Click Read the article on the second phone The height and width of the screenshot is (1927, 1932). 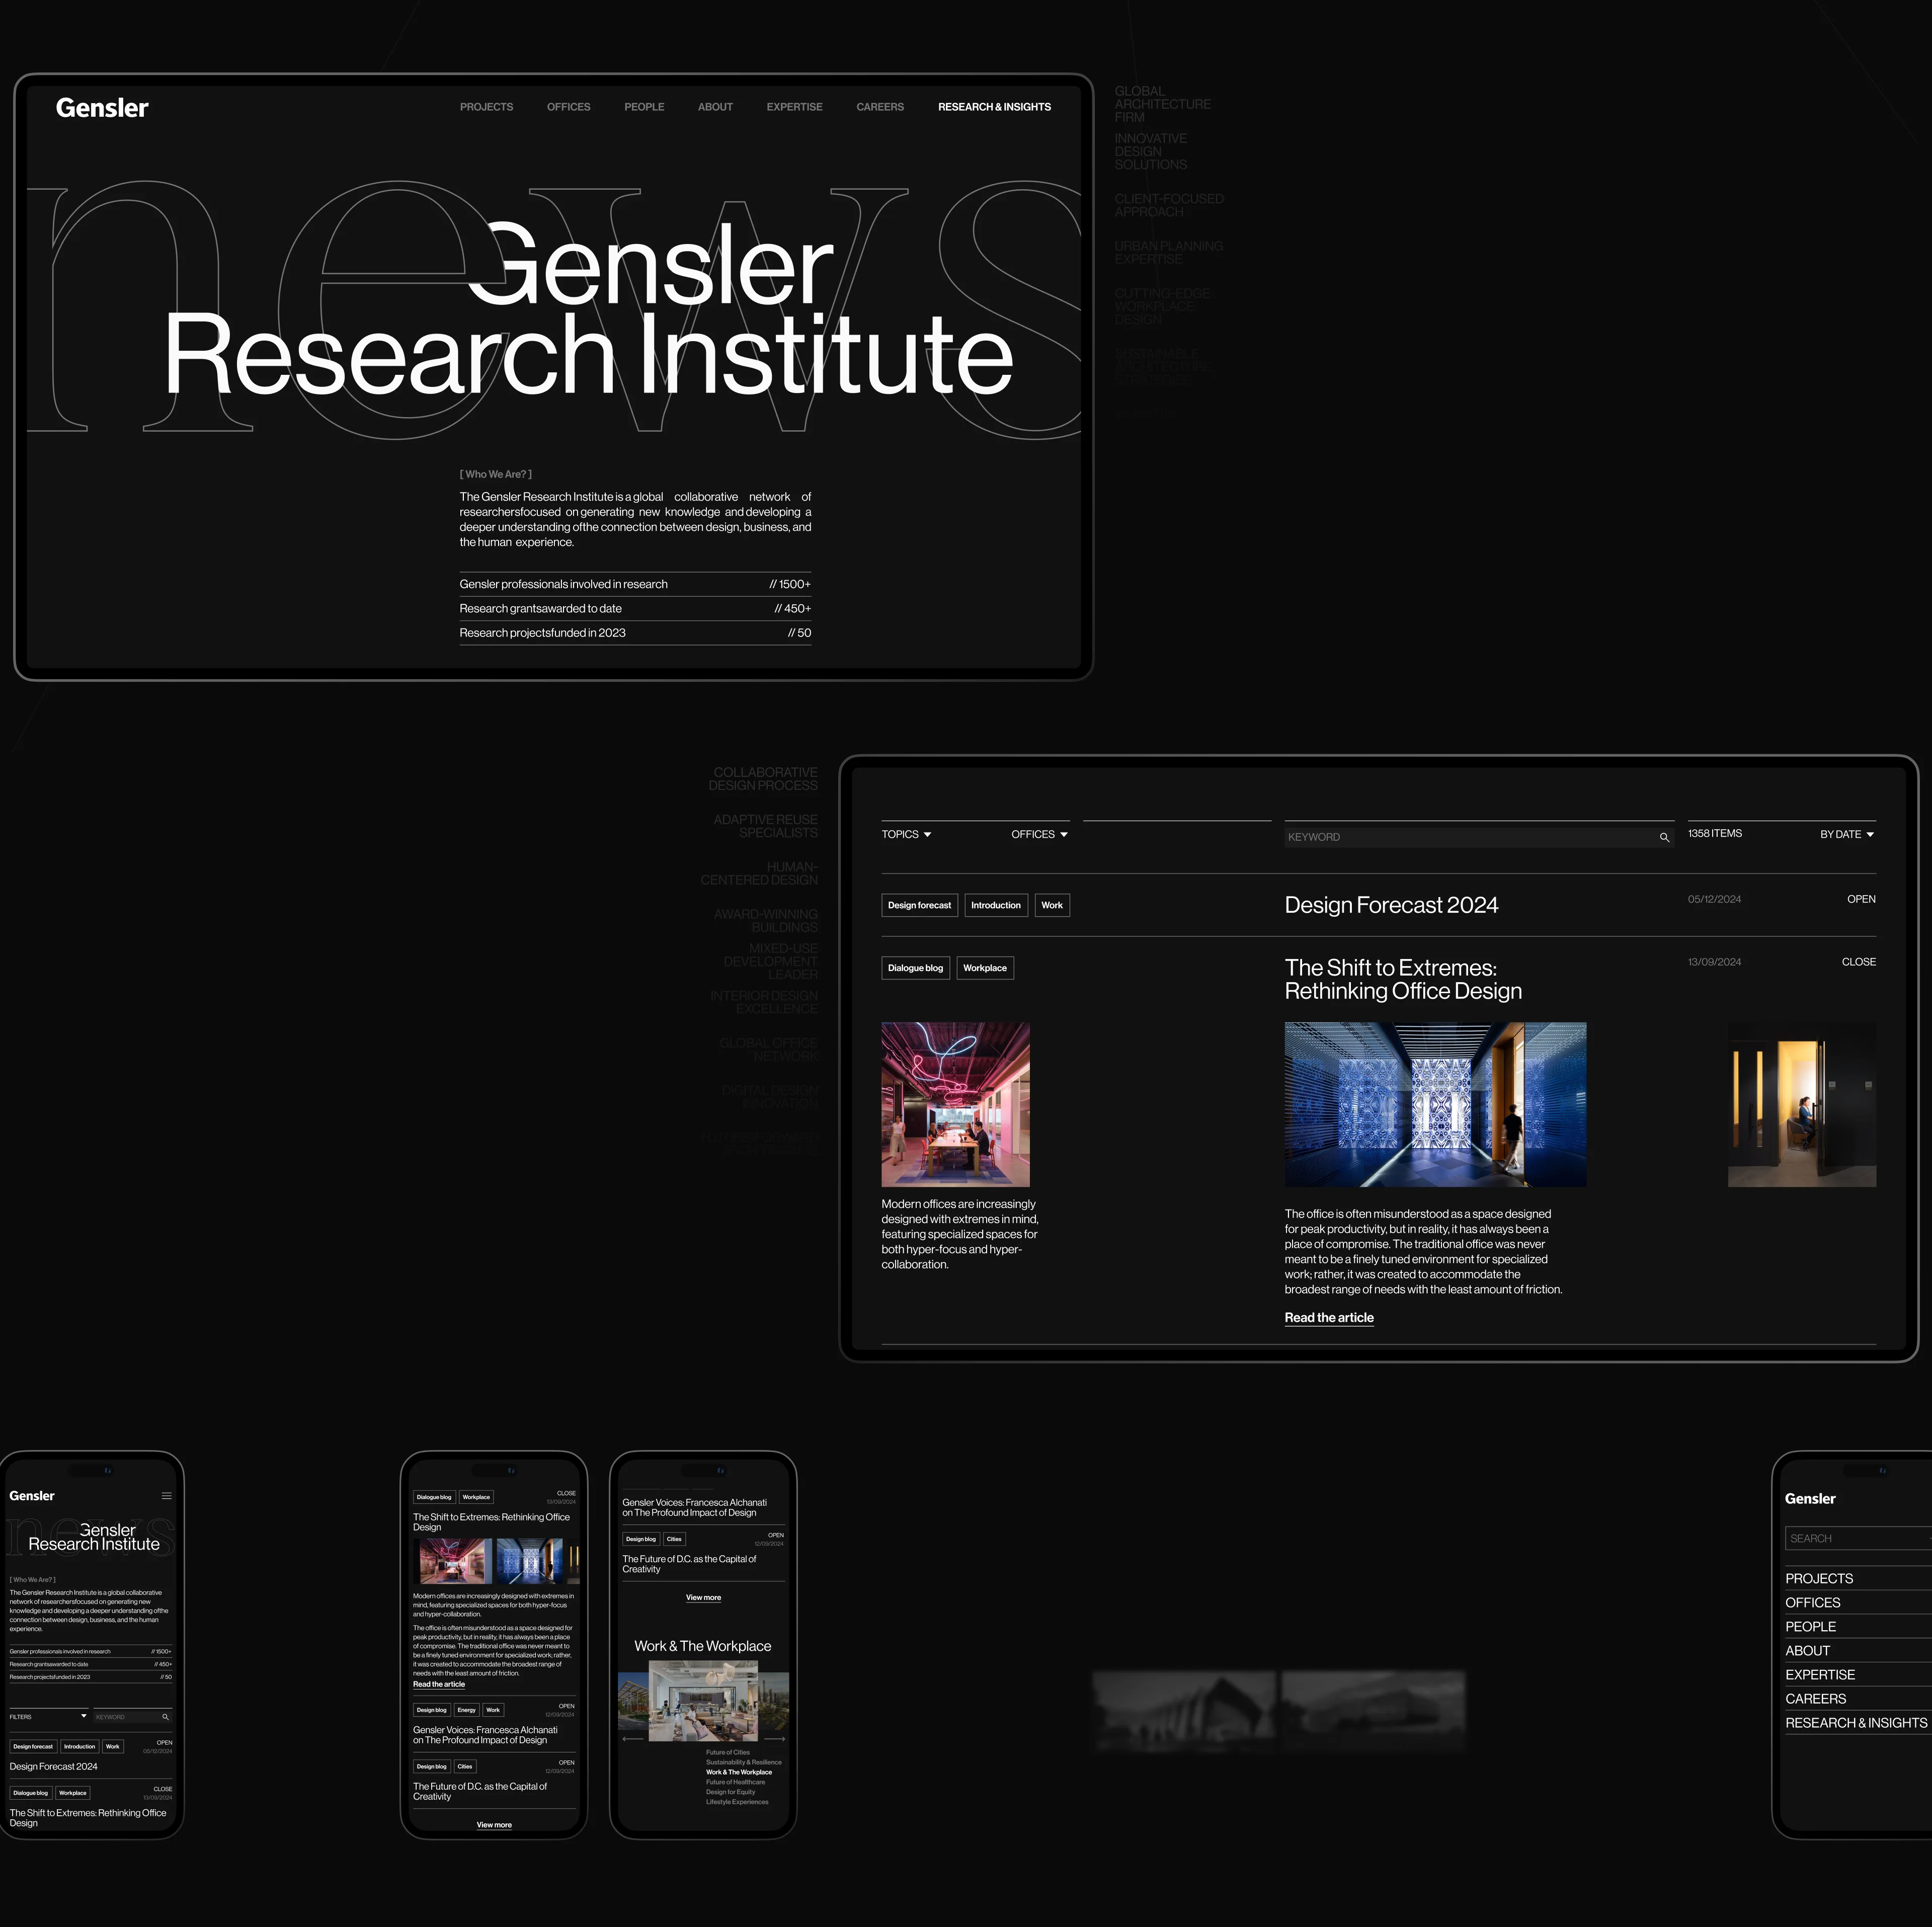[439, 1685]
